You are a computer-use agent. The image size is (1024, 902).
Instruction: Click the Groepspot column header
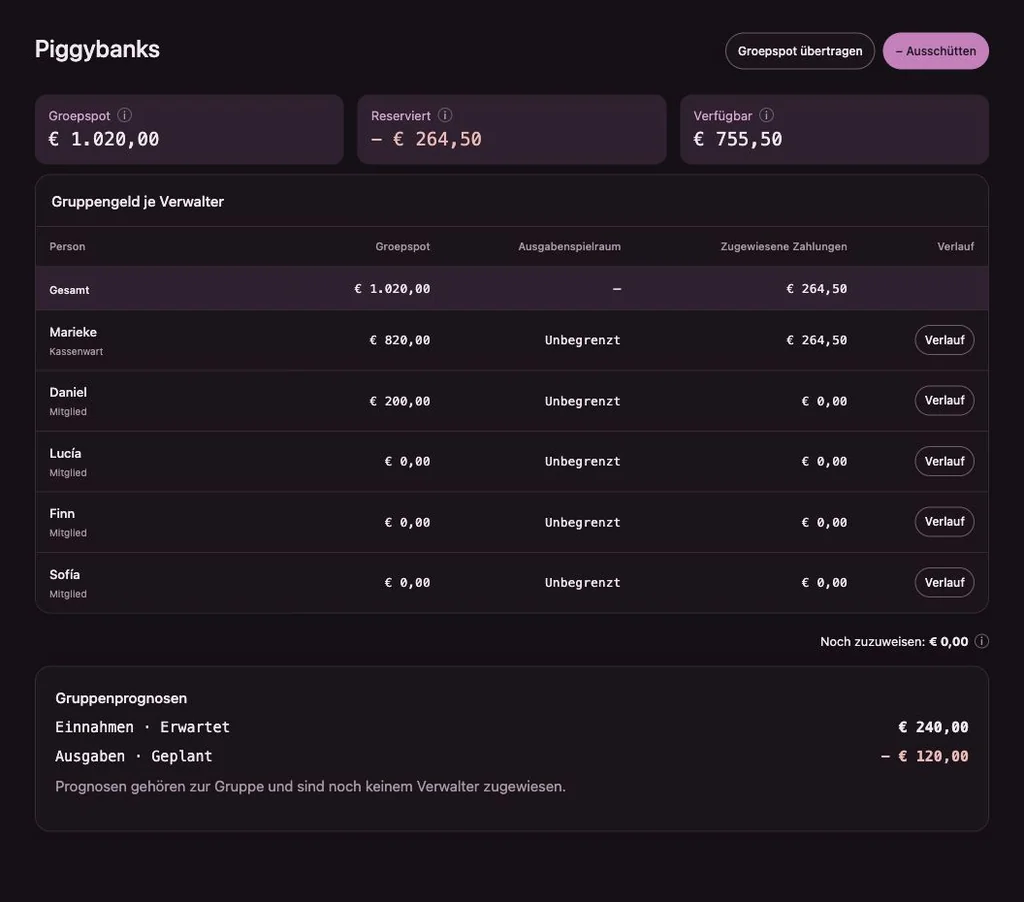point(402,246)
